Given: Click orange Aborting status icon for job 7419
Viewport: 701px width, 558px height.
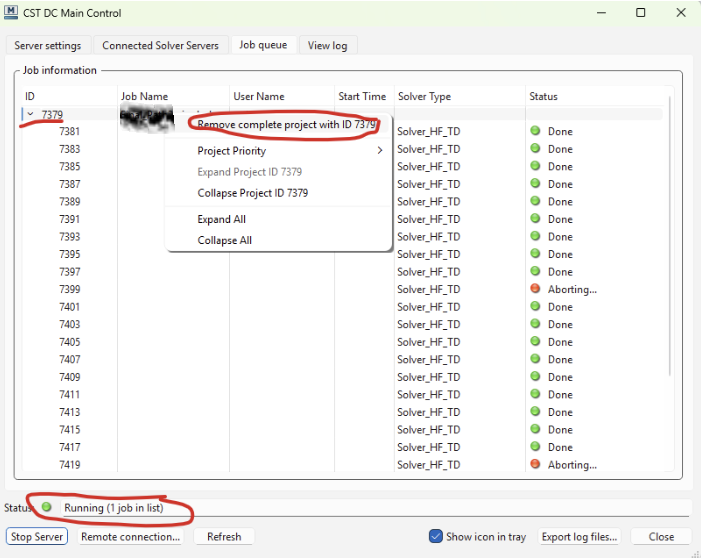Looking at the screenshot, I should tap(535, 465).
